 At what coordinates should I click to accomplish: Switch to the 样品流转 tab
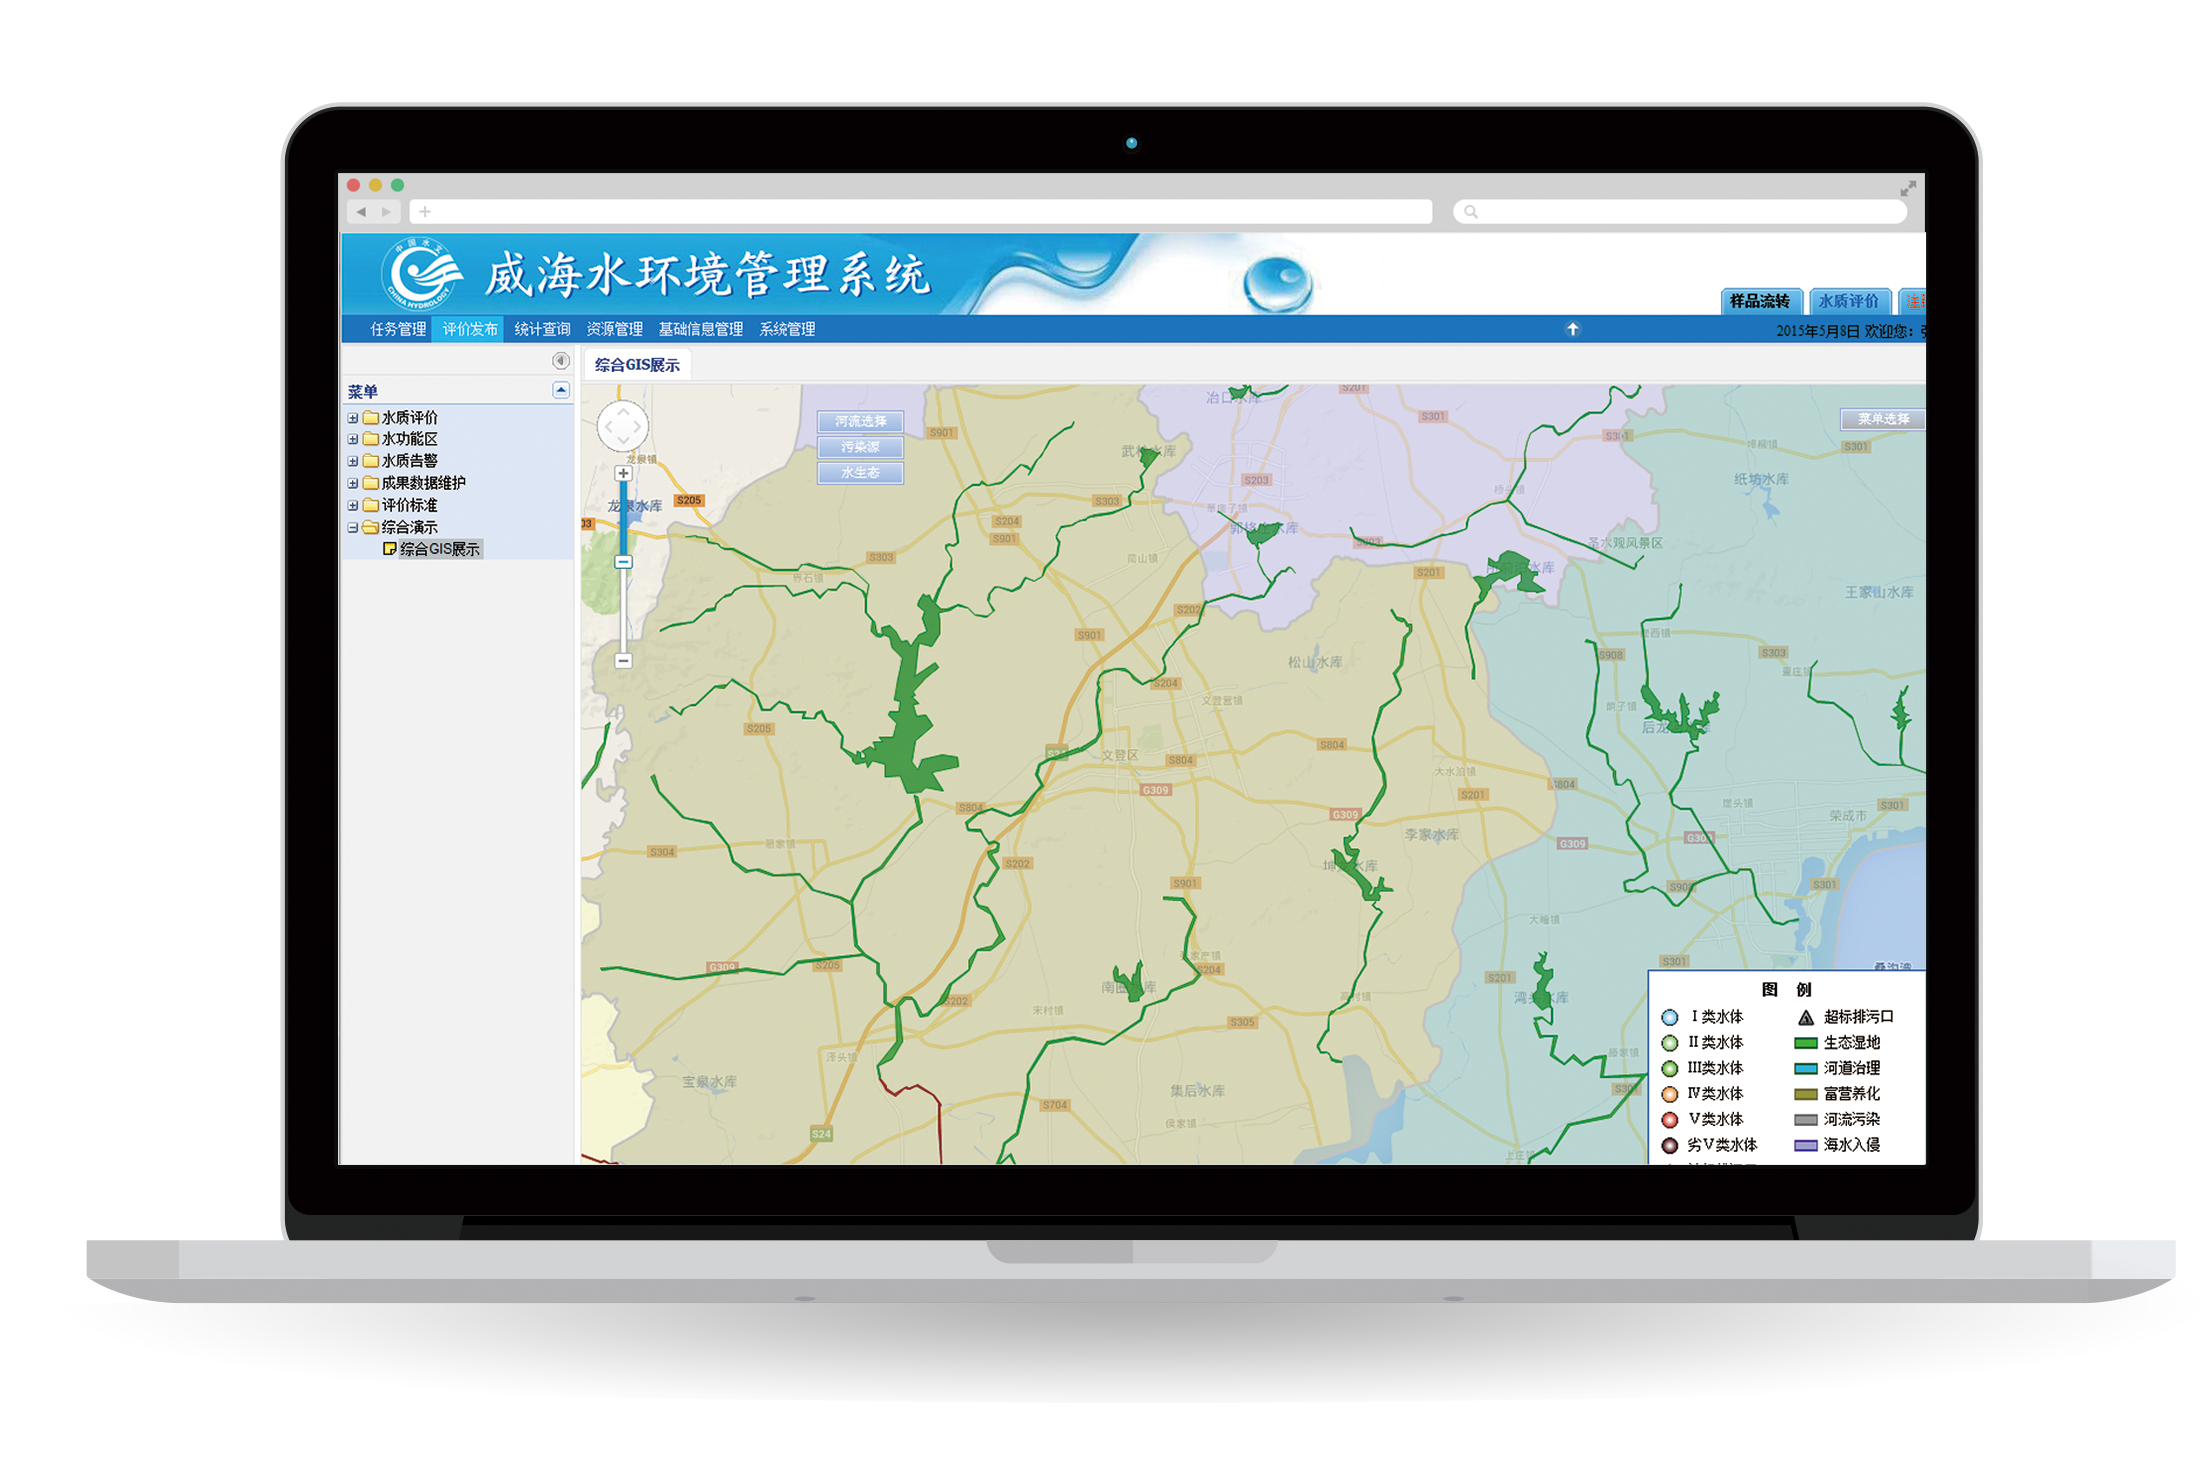coord(1759,301)
